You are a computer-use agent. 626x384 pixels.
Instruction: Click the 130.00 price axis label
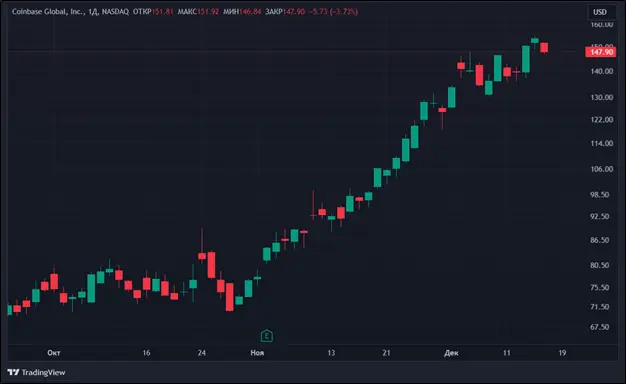pyautogui.click(x=602, y=97)
